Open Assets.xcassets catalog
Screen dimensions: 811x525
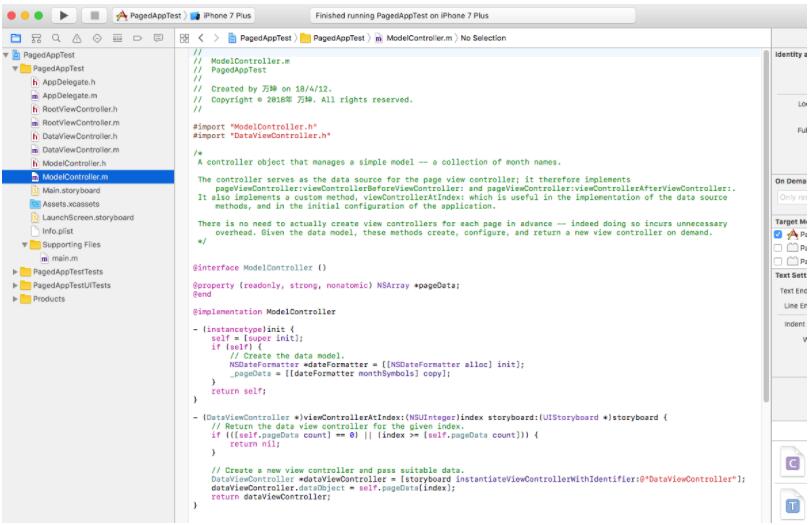tap(88, 204)
